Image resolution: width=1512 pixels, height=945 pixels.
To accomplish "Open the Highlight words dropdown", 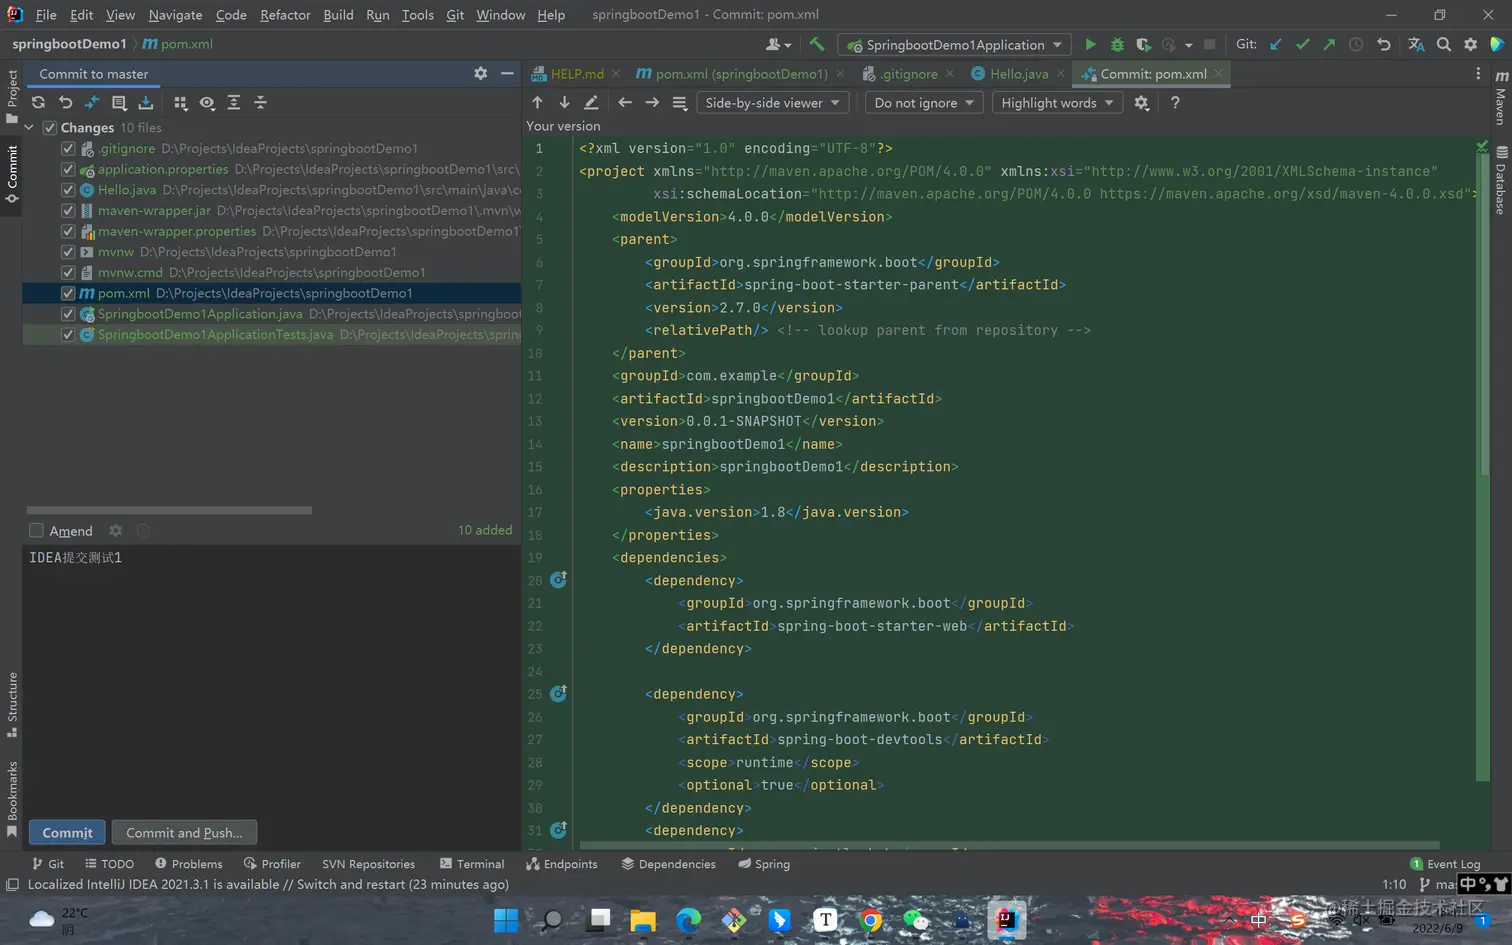I will (x=1057, y=103).
